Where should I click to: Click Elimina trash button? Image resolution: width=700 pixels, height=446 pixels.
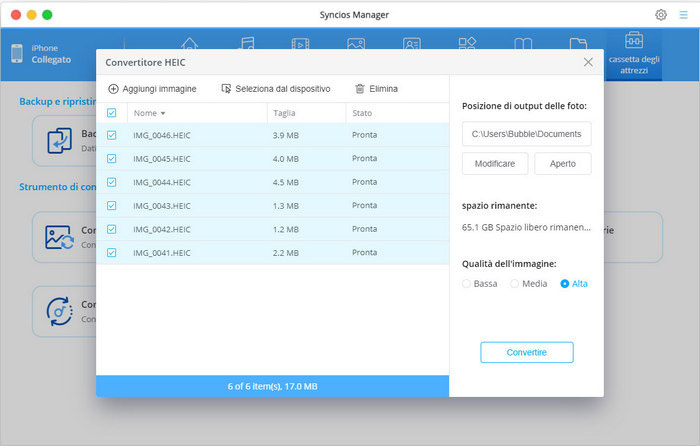(x=376, y=89)
